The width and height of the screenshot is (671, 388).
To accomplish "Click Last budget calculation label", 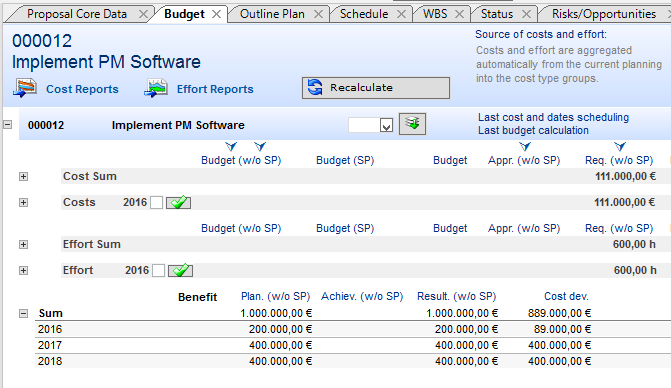I will click(533, 130).
